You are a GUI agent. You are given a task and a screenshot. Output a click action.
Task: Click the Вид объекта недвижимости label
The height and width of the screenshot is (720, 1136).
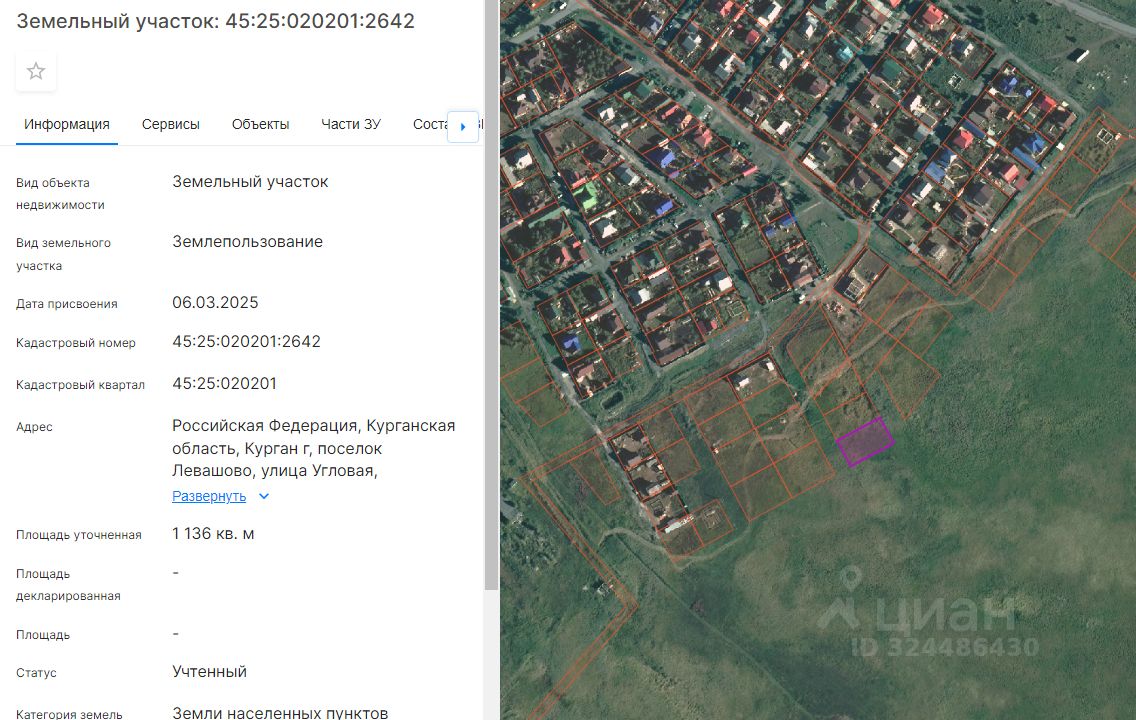pyautogui.click(x=60, y=193)
